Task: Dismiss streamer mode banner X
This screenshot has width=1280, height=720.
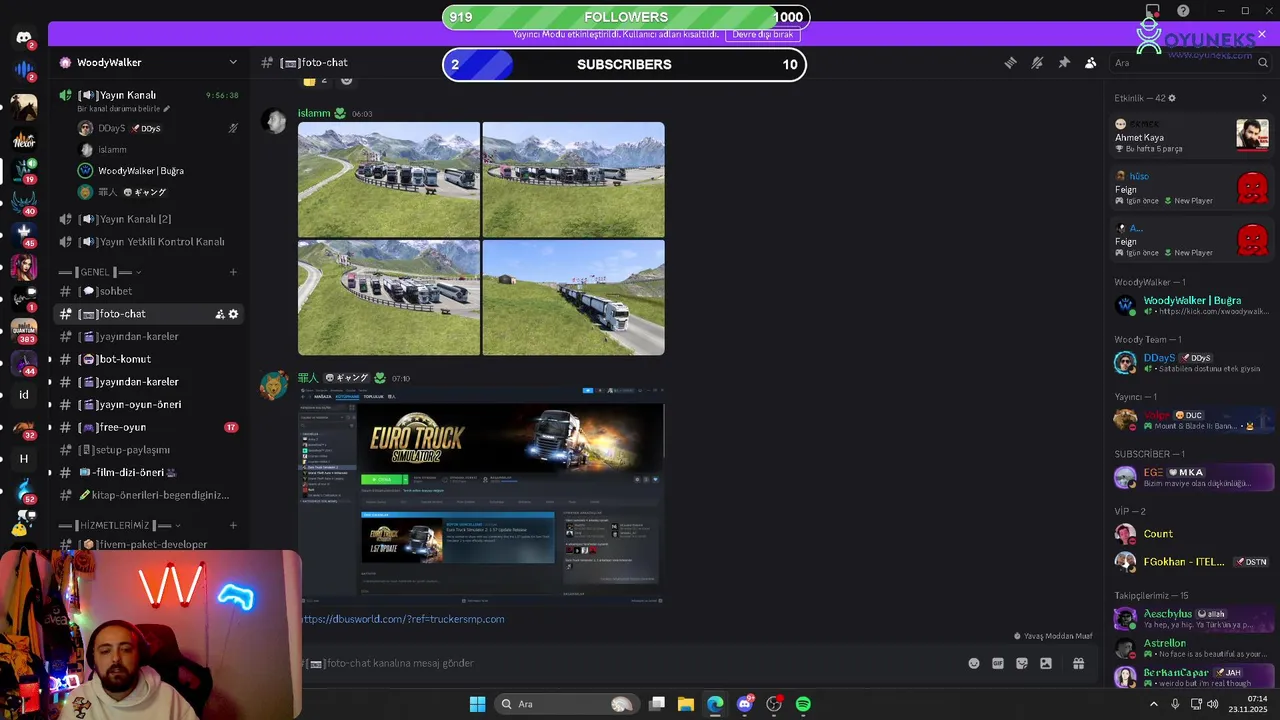Action: tap(1261, 34)
